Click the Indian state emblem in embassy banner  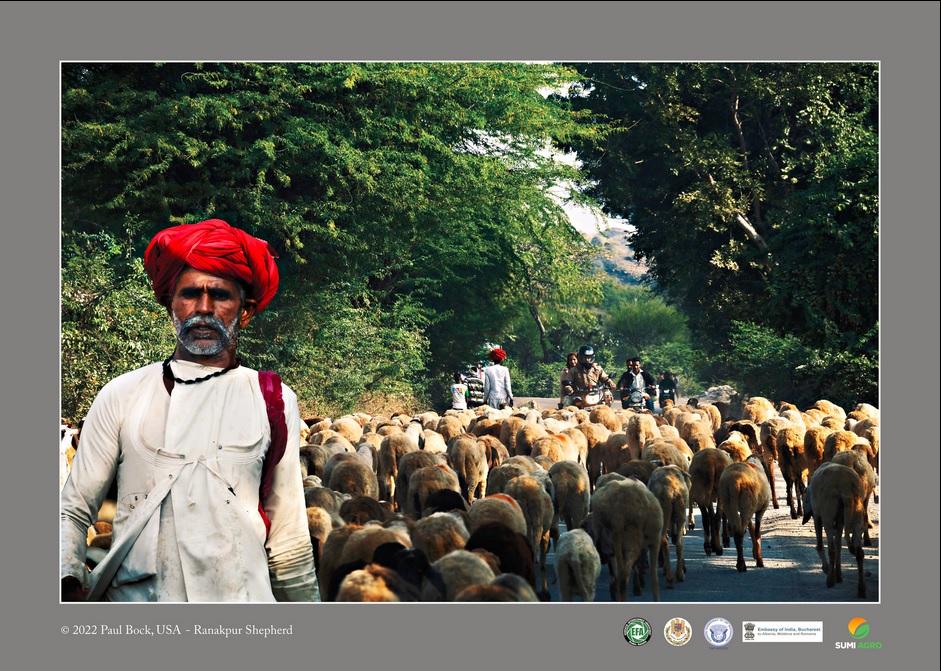750,631
